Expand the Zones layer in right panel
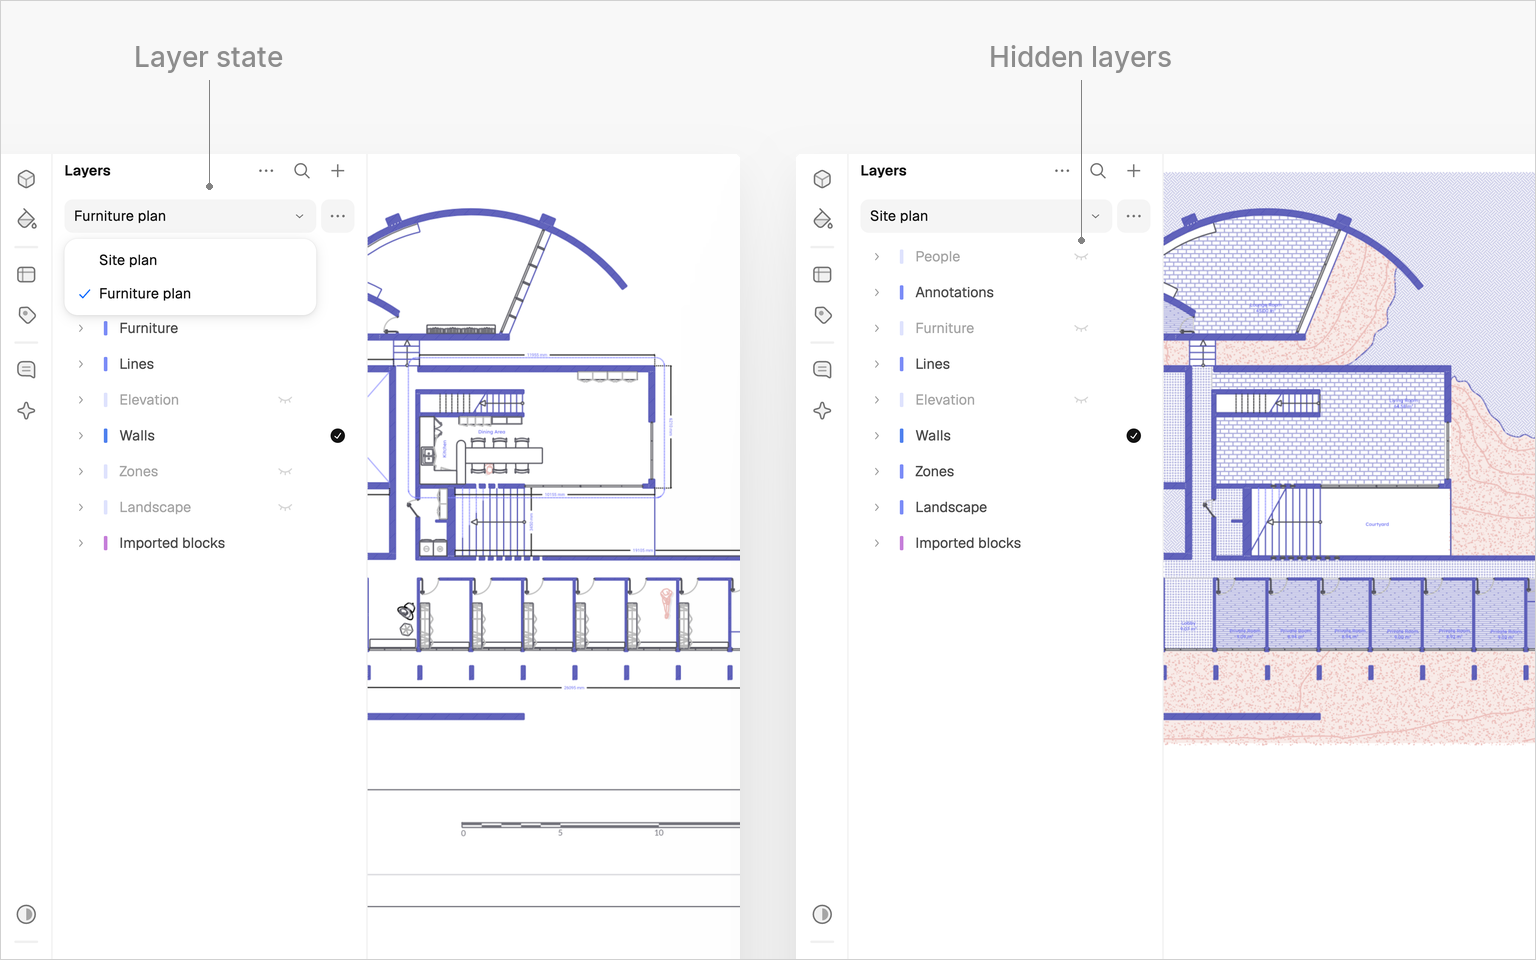Image resolution: width=1536 pixels, height=960 pixels. pos(877,472)
